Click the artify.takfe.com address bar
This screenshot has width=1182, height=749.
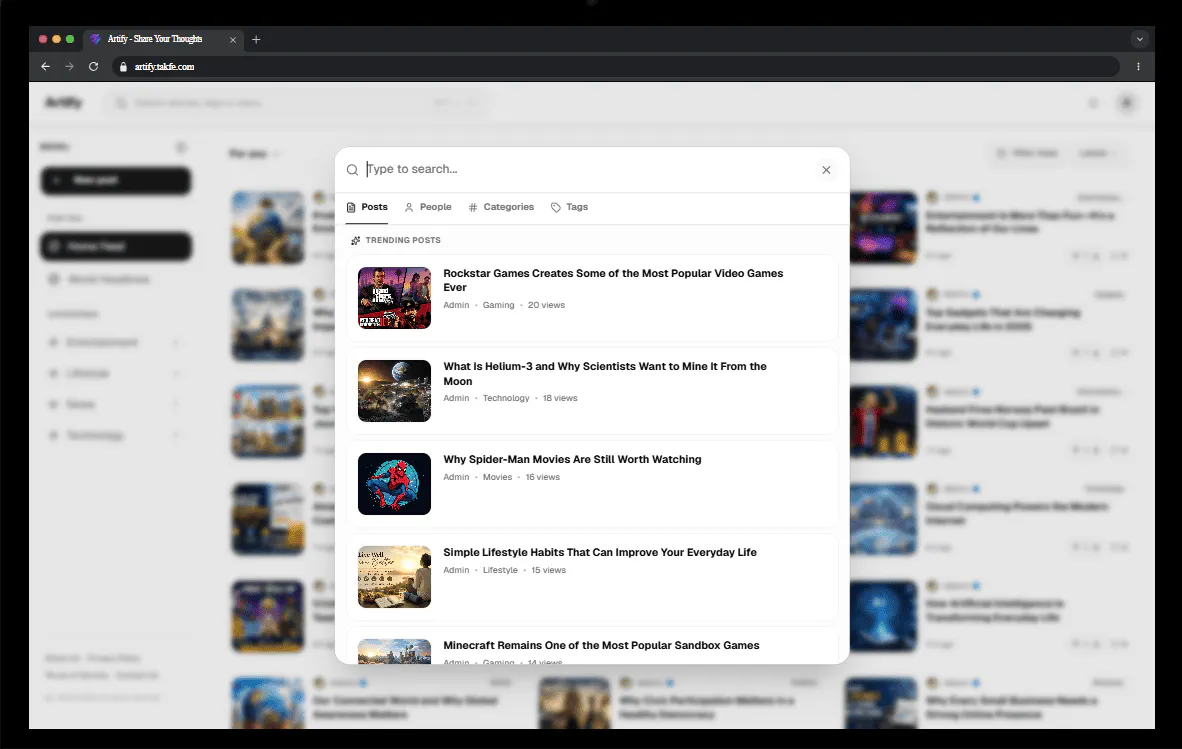(617, 66)
